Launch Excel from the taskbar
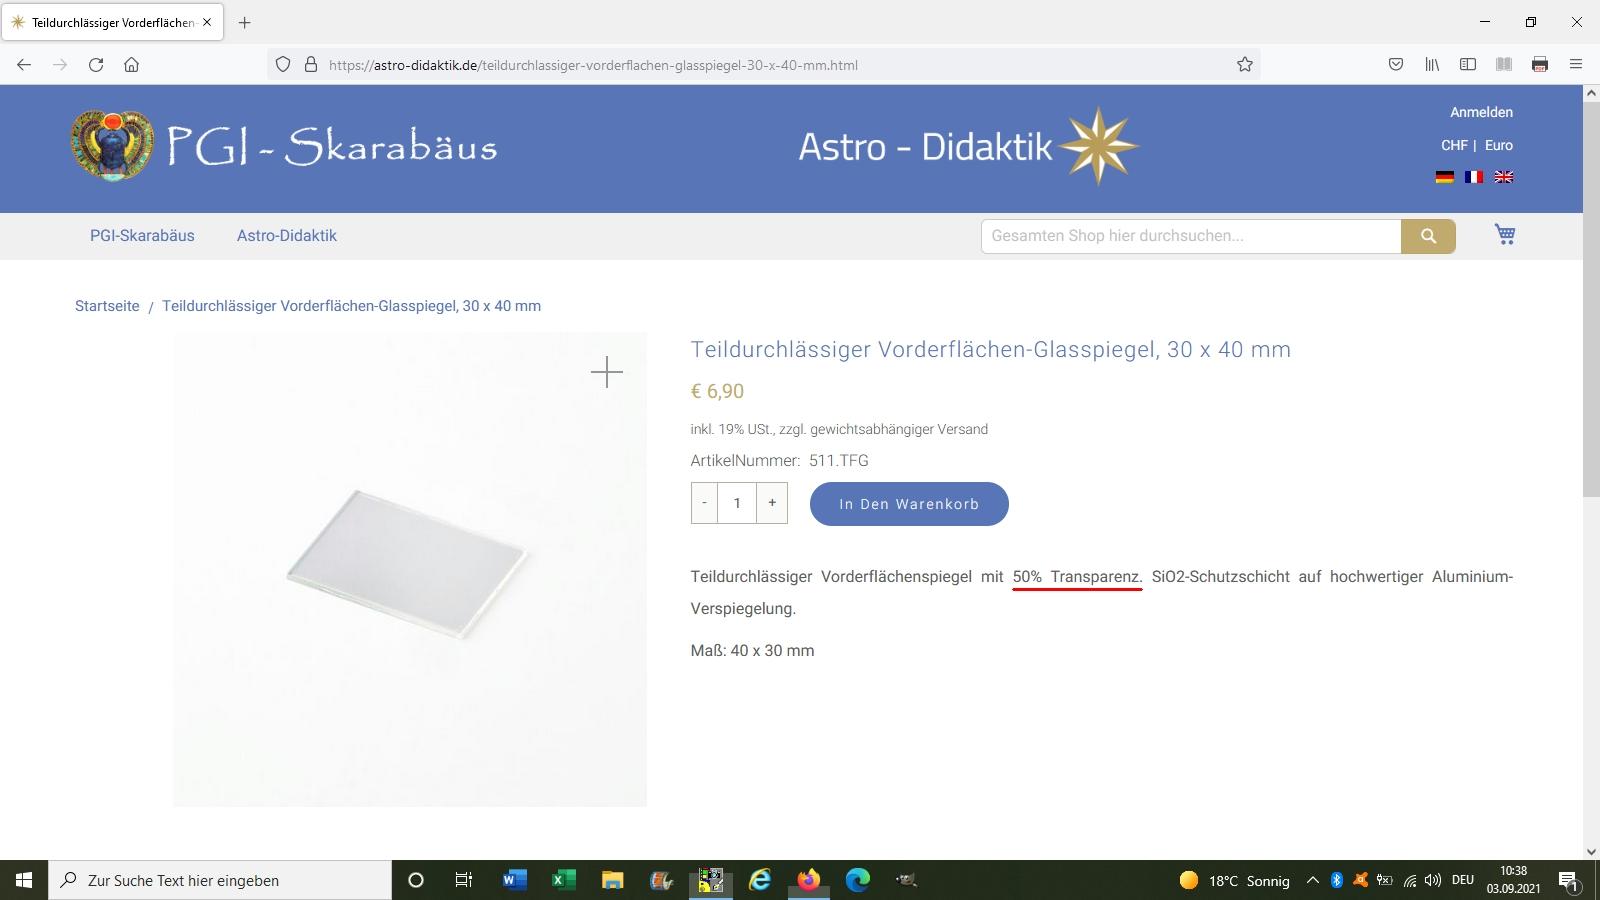Screen dimensions: 1600x900 563,880
